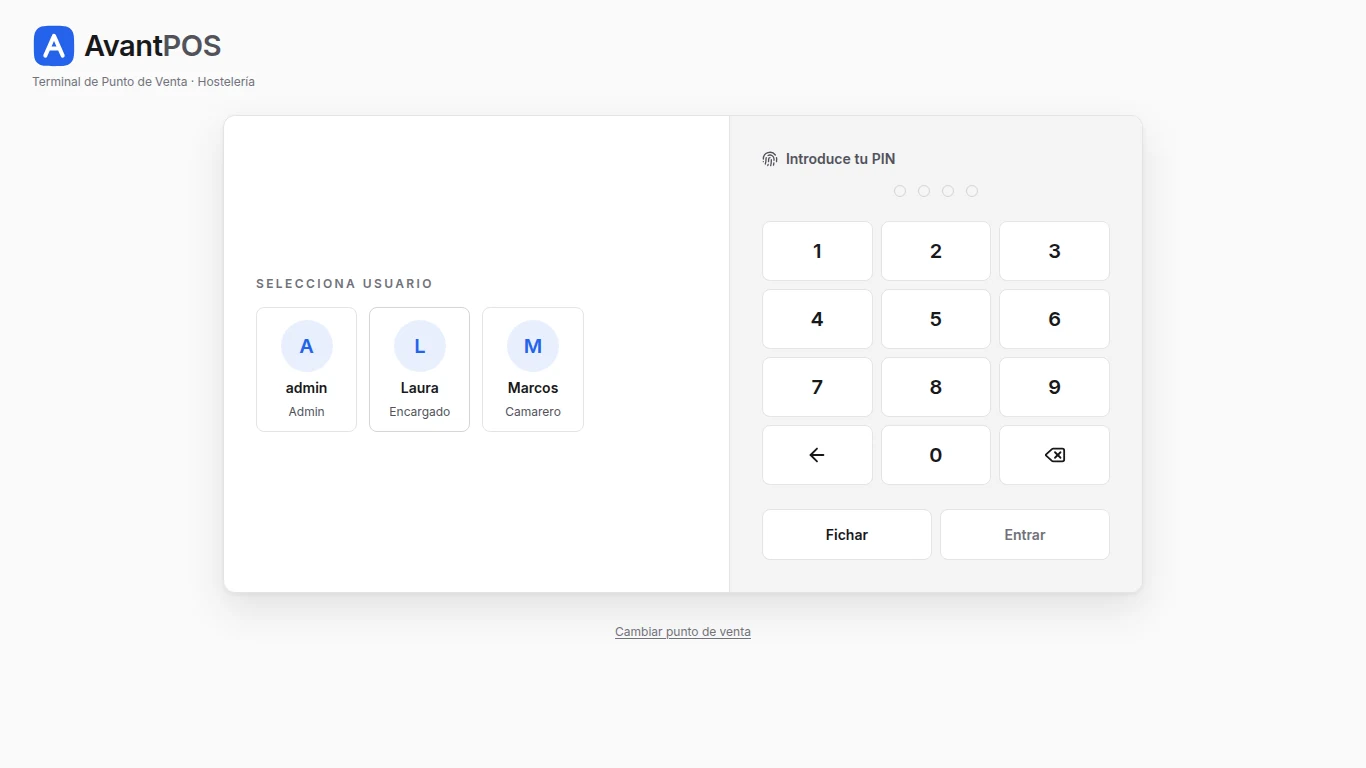Click the SELECCIONA USUARIO heading
Screen dimensions: 1366x768
click(x=345, y=284)
